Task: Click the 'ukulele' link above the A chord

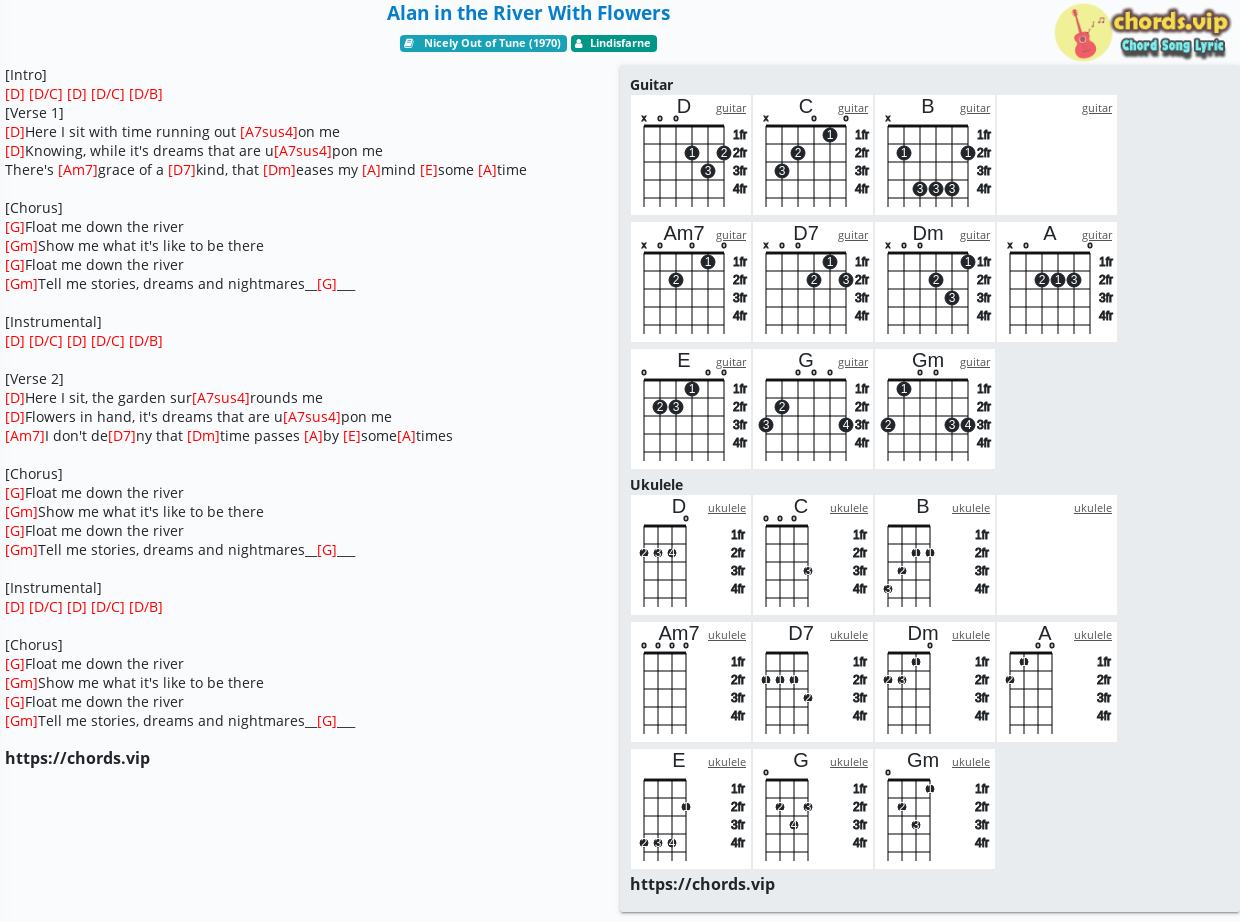Action: (1093, 635)
